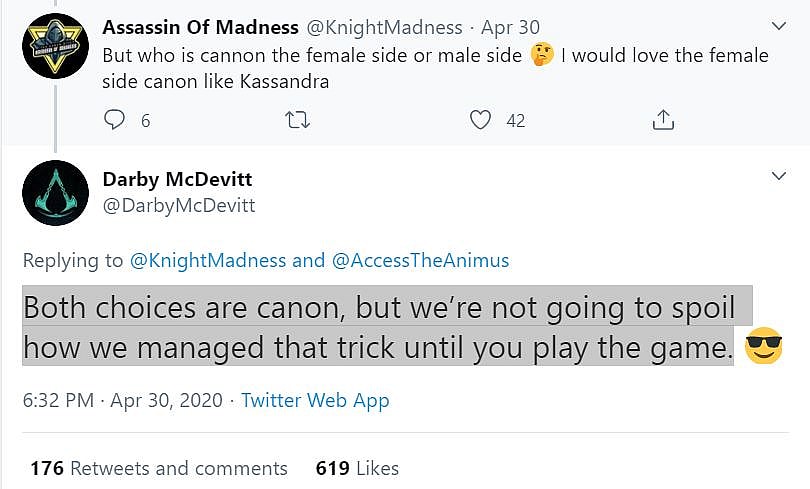Open the @AccessTheAnimus mention link
The width and height of the screenshot is (810, 489).
420,260
